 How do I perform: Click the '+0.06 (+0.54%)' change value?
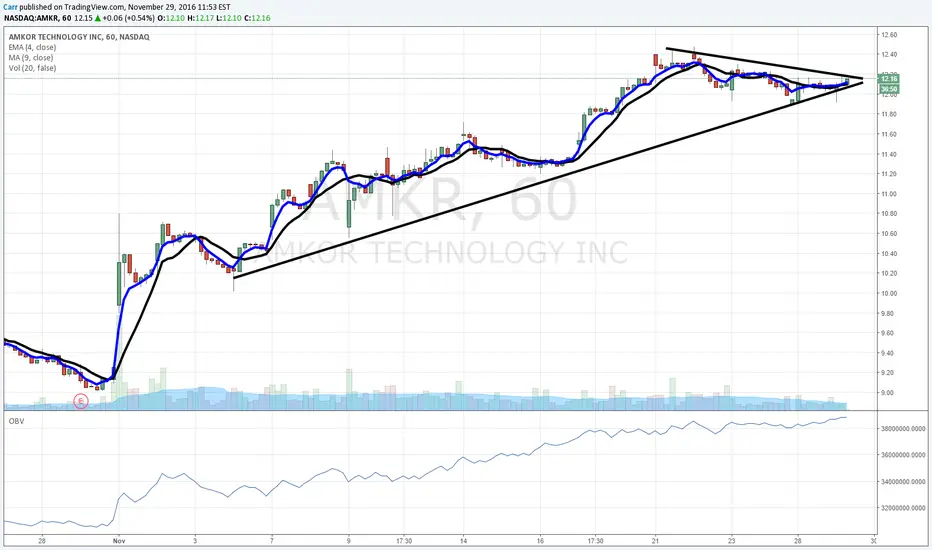128,18
